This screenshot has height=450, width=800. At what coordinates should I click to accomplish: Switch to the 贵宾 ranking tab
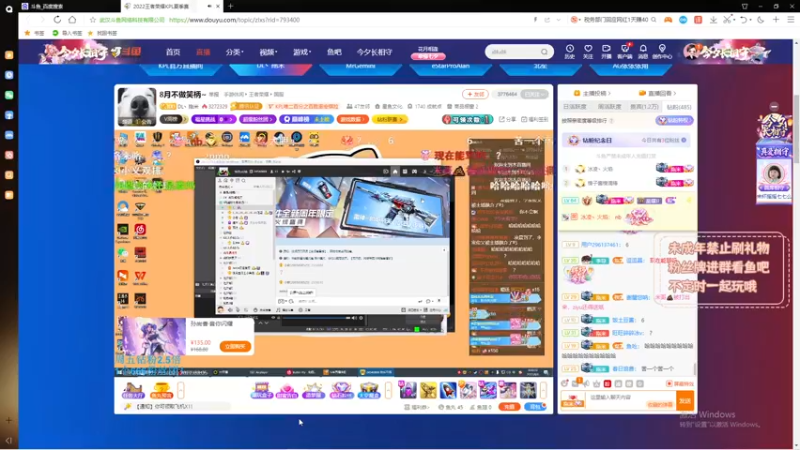pyautogui.click(x=644, y=107)
